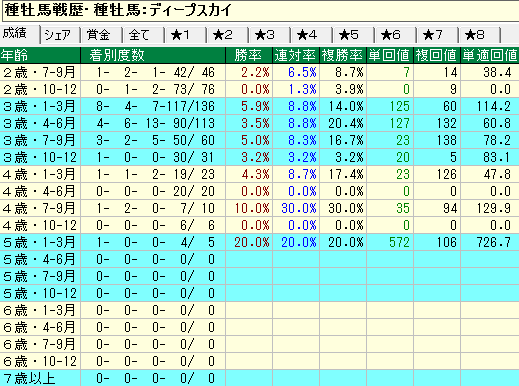Click the 単適回値 column header
The height and width of the screenshot is (386, 519).
pos(490,55)
